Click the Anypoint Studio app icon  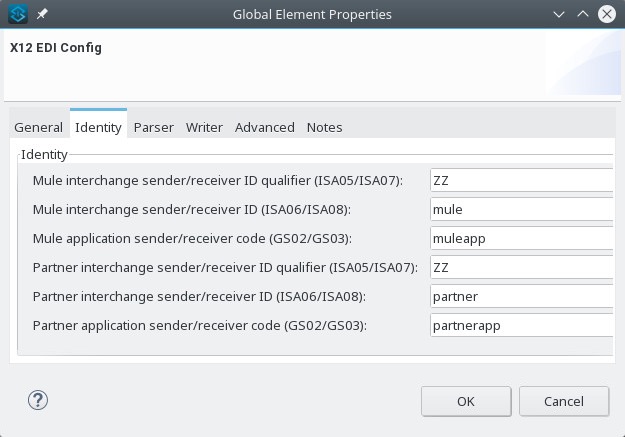tap(18, 14)
